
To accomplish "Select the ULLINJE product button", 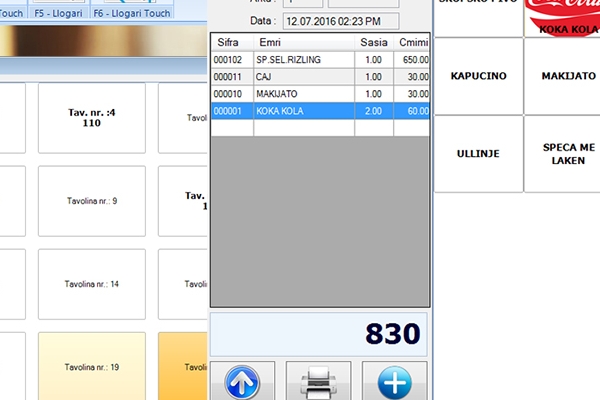I will pos(478,153).
